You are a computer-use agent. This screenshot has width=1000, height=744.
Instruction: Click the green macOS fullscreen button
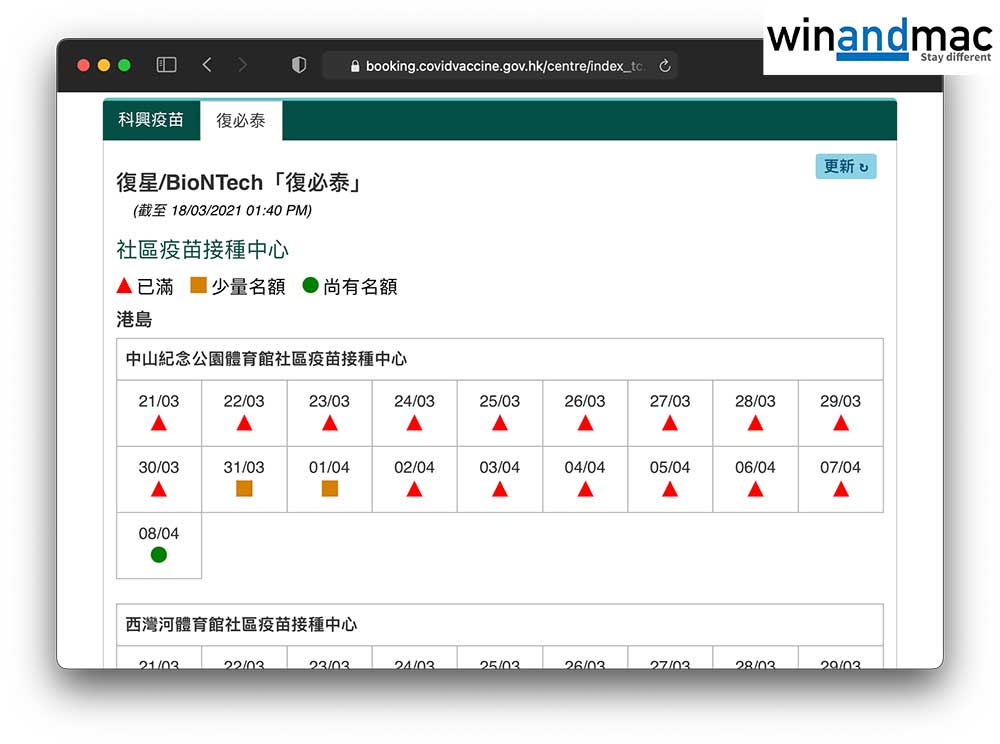point(125,65)
